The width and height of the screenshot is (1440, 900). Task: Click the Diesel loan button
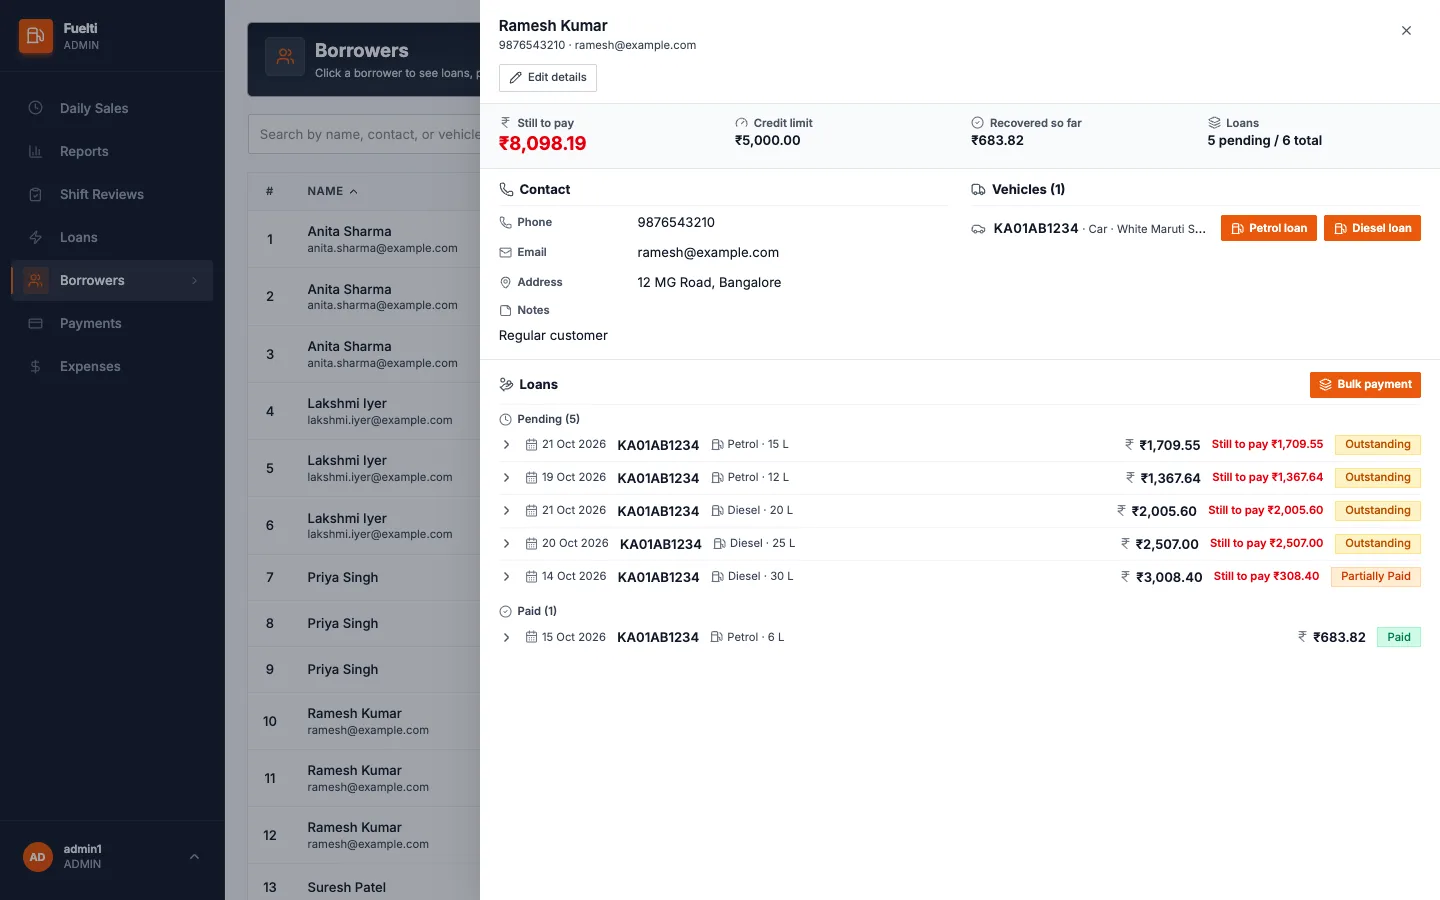click(x=1372, y=228)
